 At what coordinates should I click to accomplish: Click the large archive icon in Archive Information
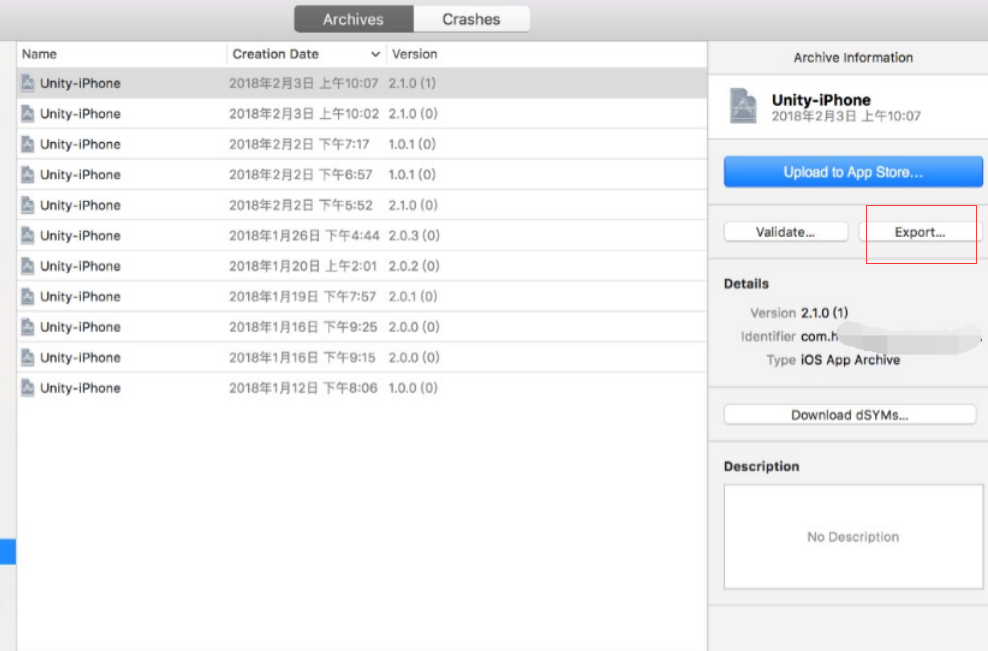tap(743, 106)
